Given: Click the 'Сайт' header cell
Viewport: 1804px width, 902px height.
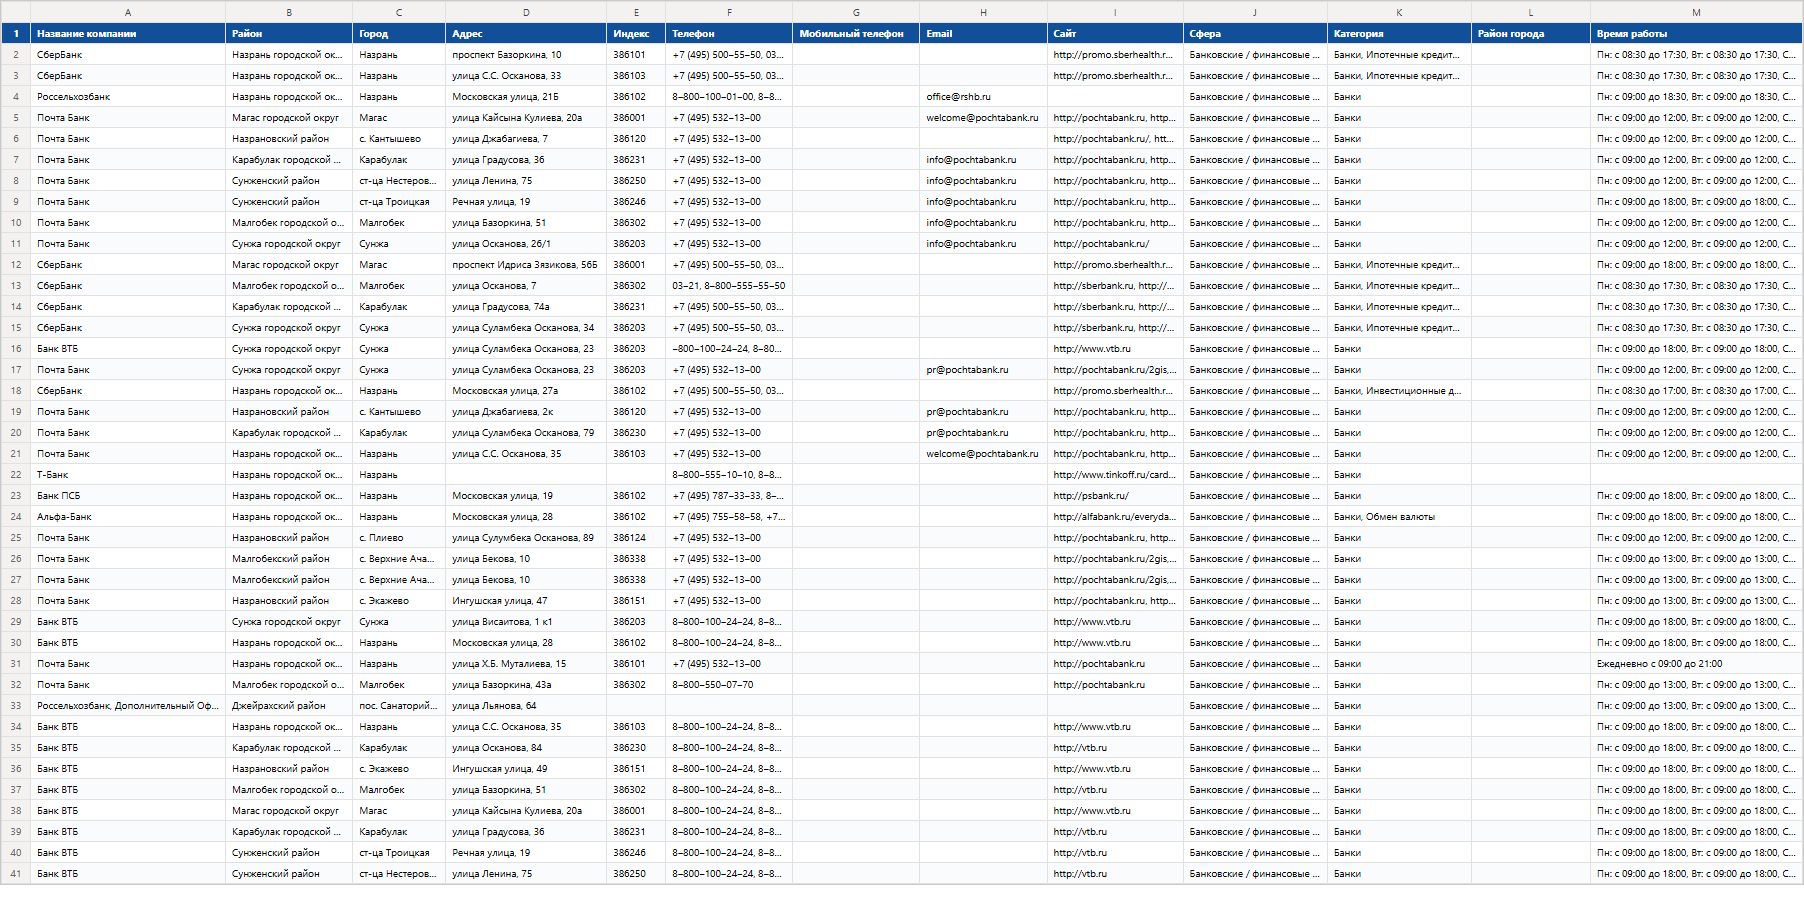Looking at the screenshot, I should pyautogui.click(x=1115, y=33).
